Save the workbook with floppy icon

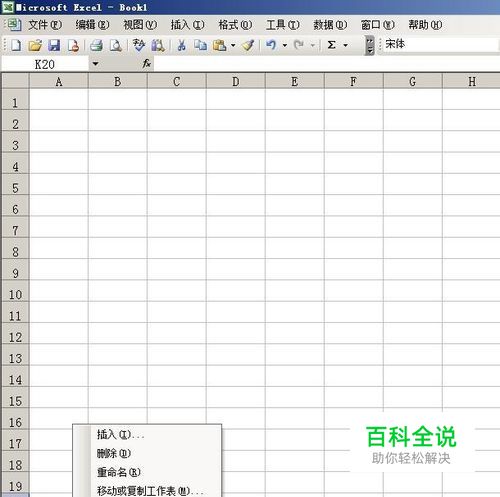click(54, 45)
